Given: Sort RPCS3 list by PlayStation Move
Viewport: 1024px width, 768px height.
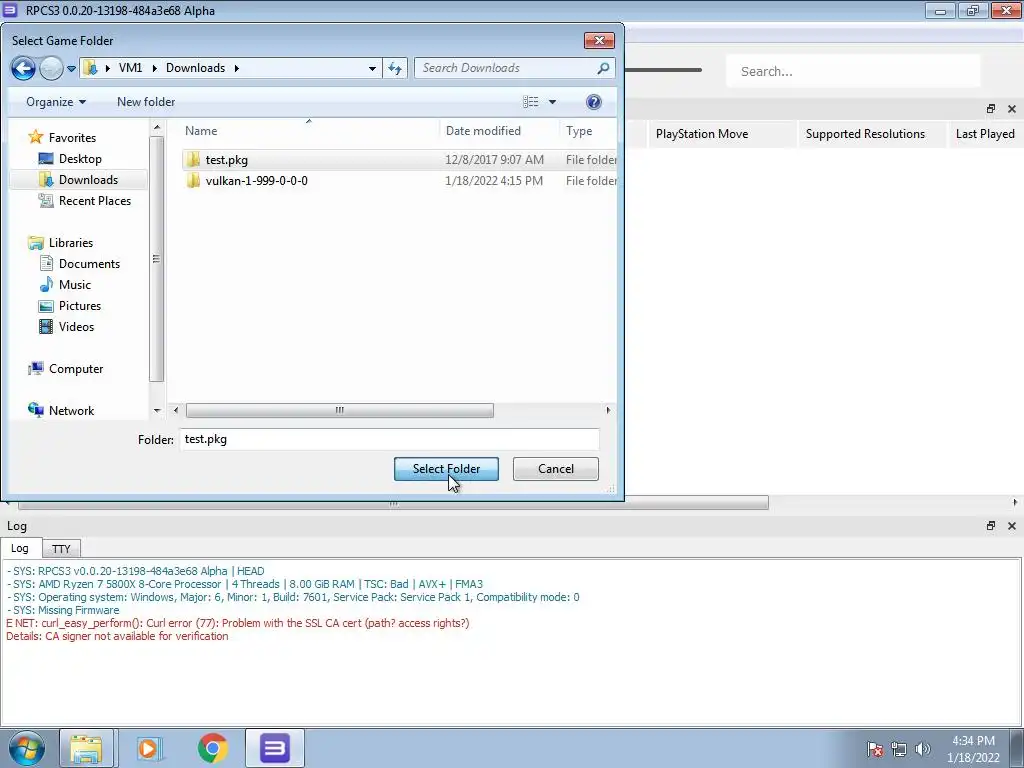Looking at the screenshot, I should (723, 134).
